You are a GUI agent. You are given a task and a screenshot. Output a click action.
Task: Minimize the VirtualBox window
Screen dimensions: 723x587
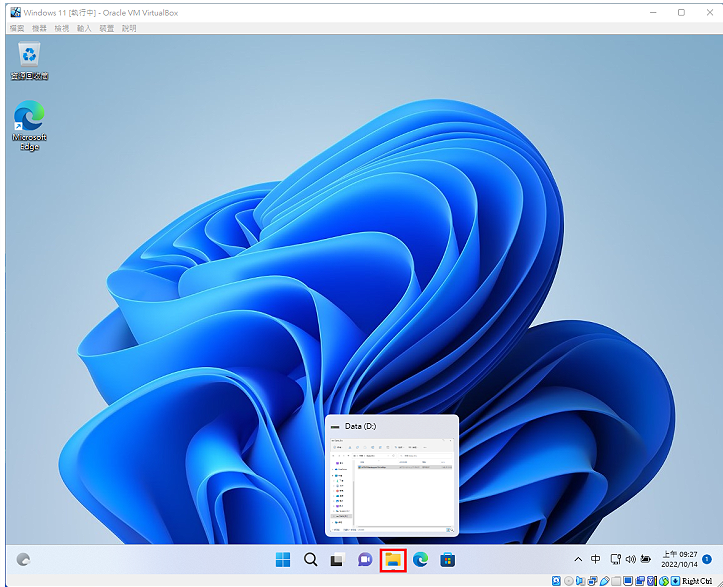[653, 12]
